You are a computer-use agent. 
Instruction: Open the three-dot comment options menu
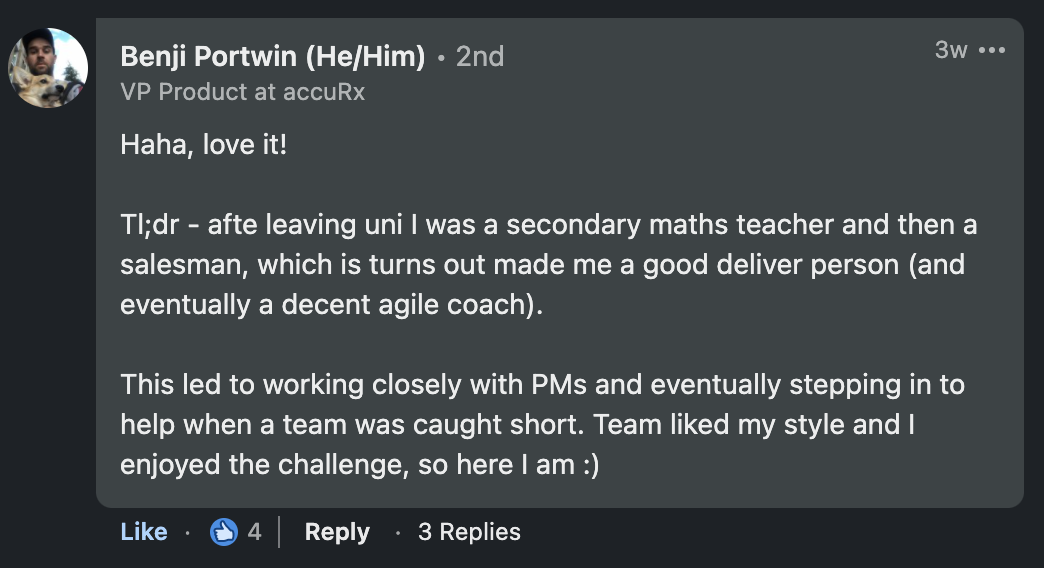[x=991, y=50]
